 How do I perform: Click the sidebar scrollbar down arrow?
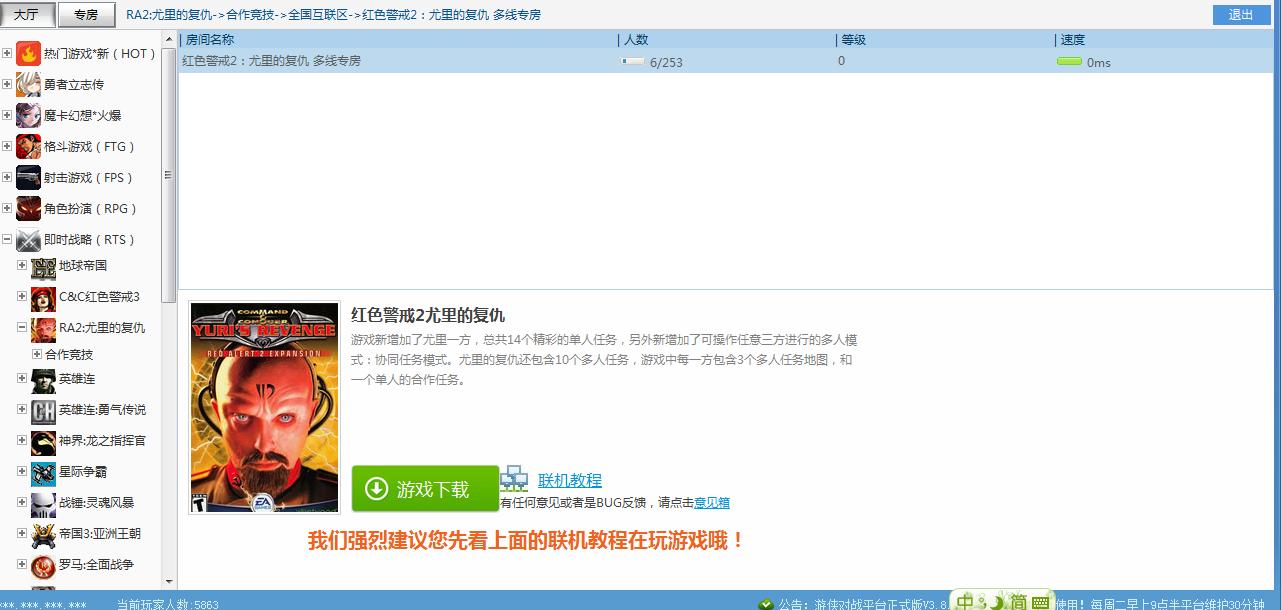[x=169, y=581]
